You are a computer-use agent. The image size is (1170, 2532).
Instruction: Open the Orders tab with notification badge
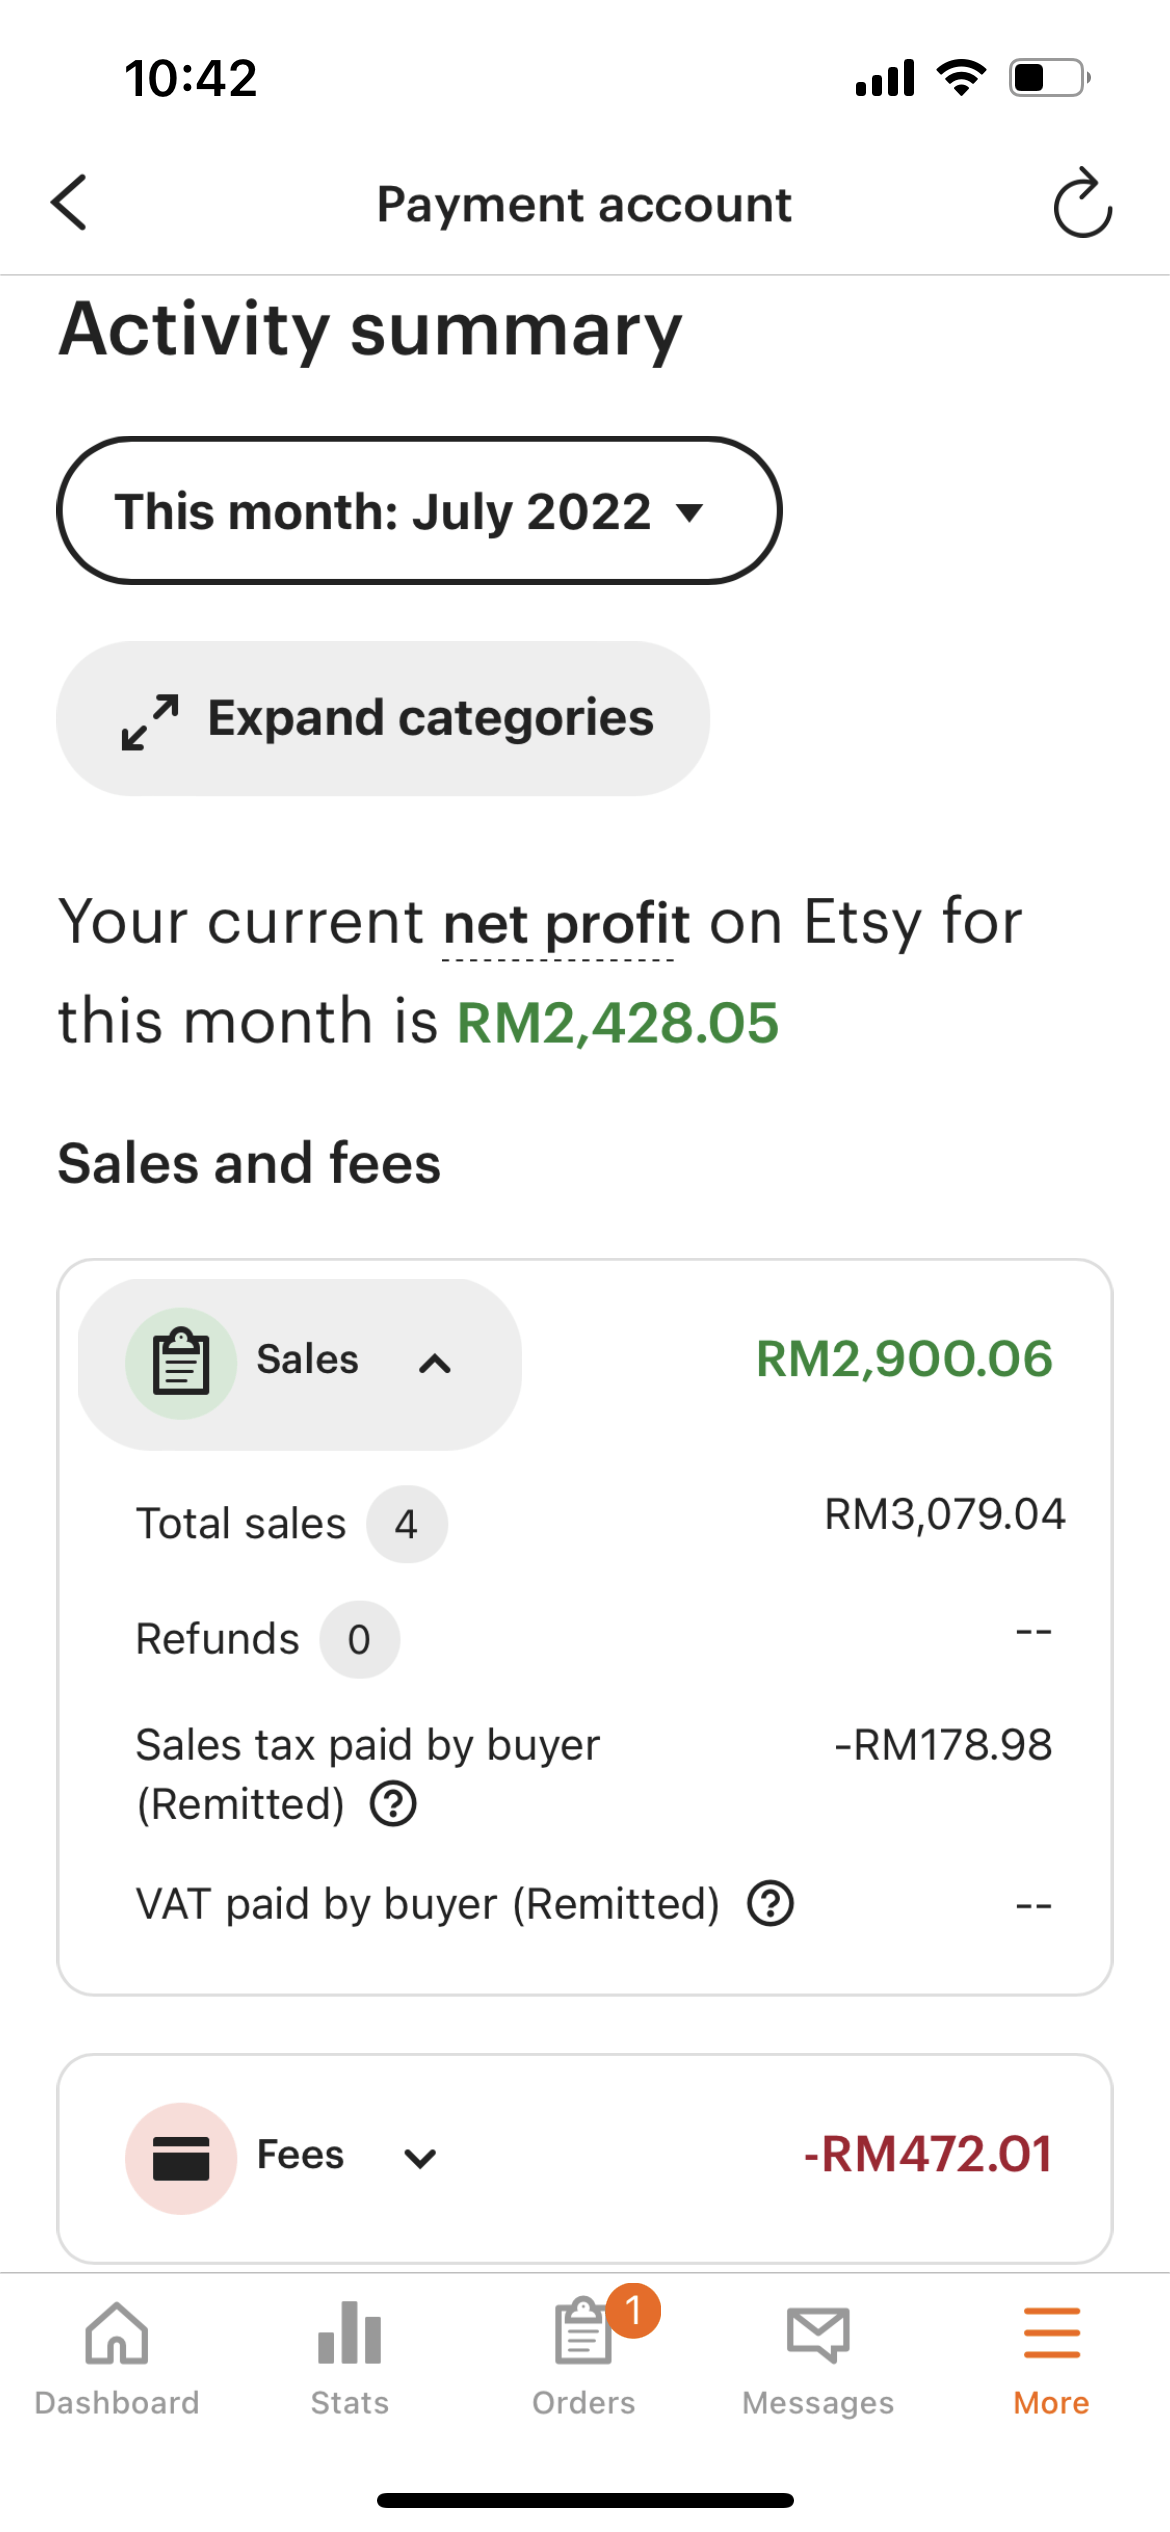pyautogui.click(x=585, y=2358)
